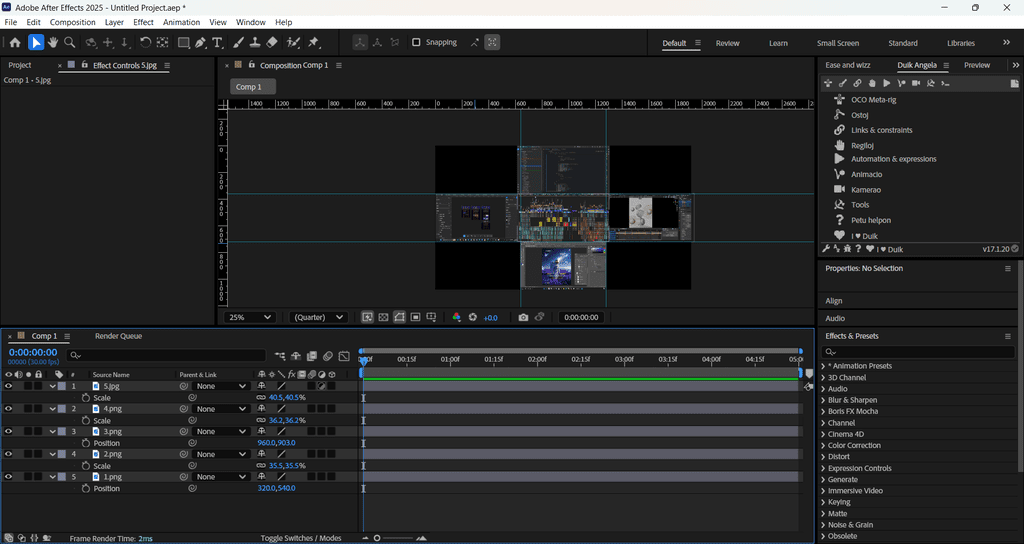Screen dimensions: 1024x544
Task: Select the Puppet Pin tool
Action: point(314,43)
